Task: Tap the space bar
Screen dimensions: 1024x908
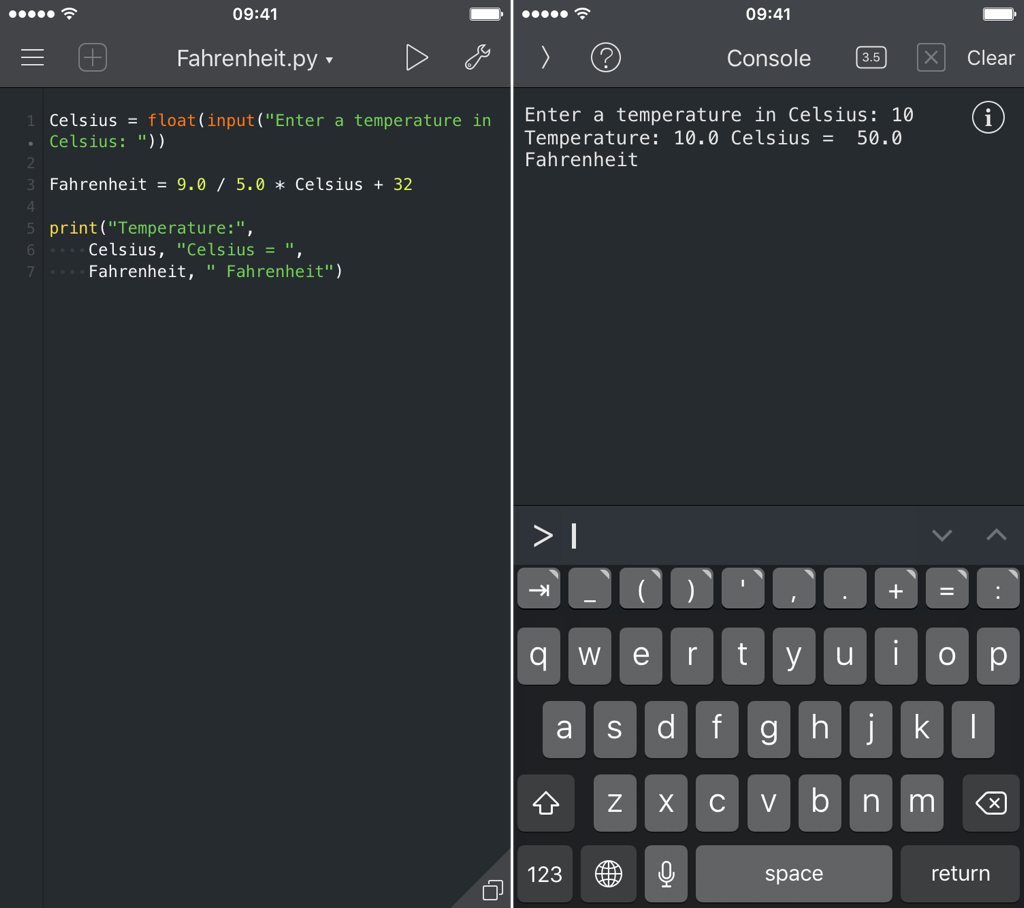Action: (793, 873)
